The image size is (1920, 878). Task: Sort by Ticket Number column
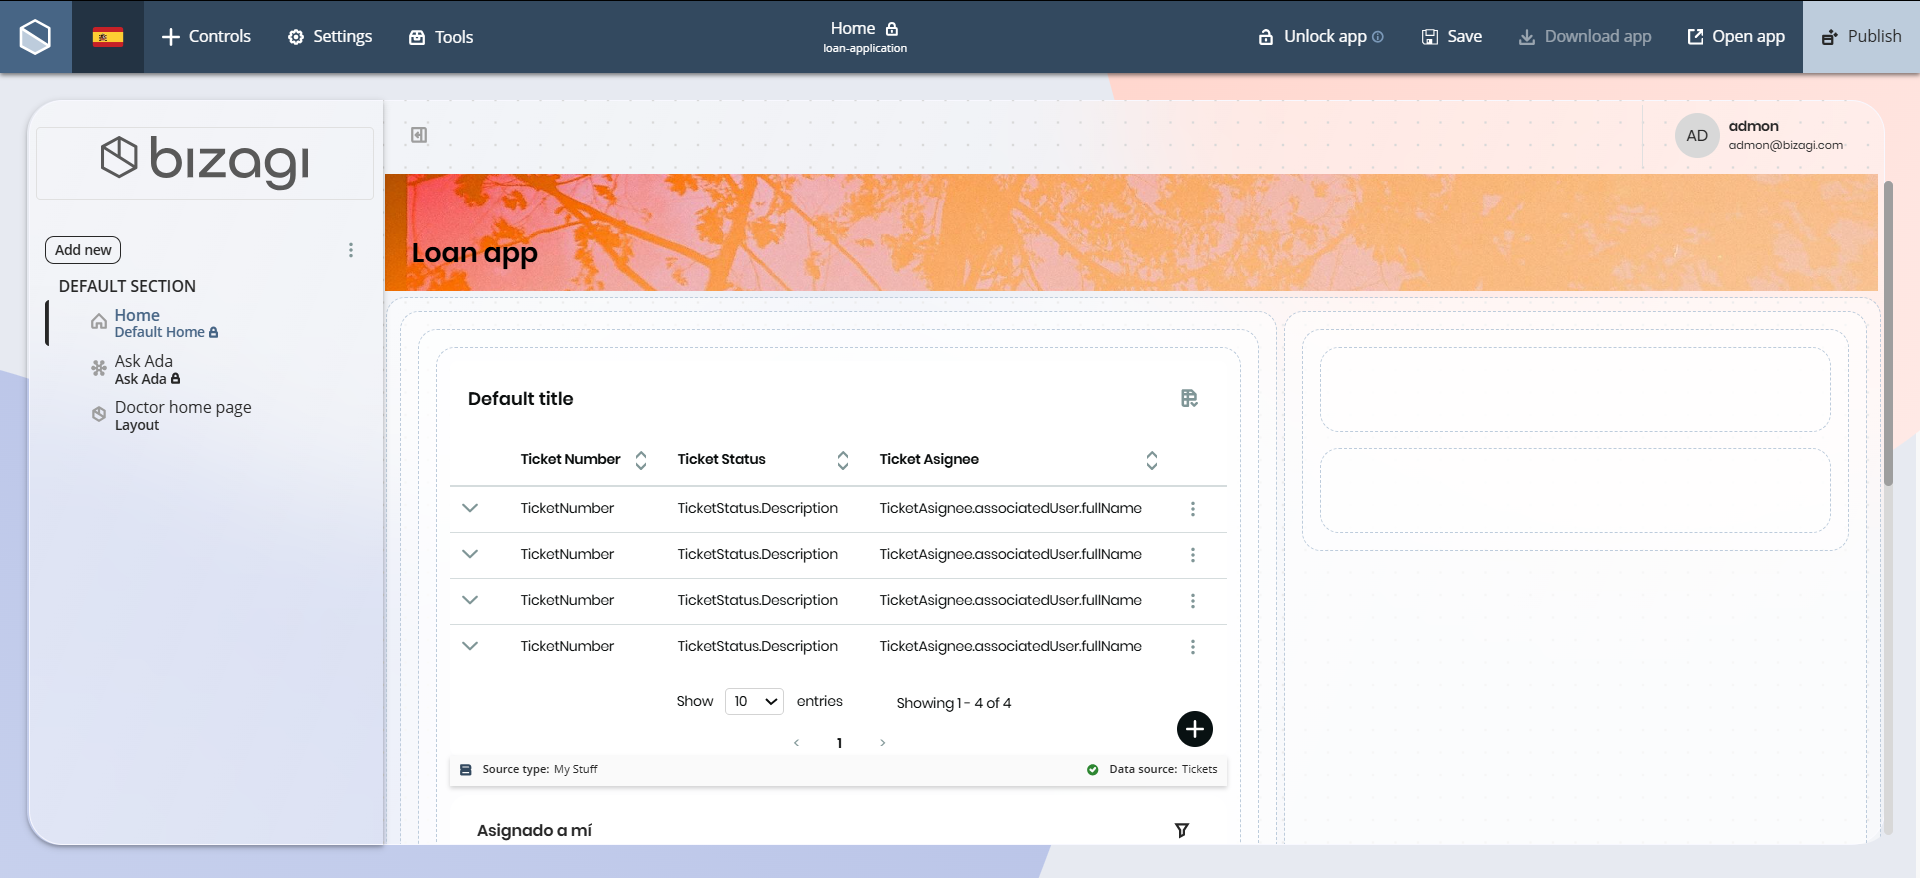641,460
